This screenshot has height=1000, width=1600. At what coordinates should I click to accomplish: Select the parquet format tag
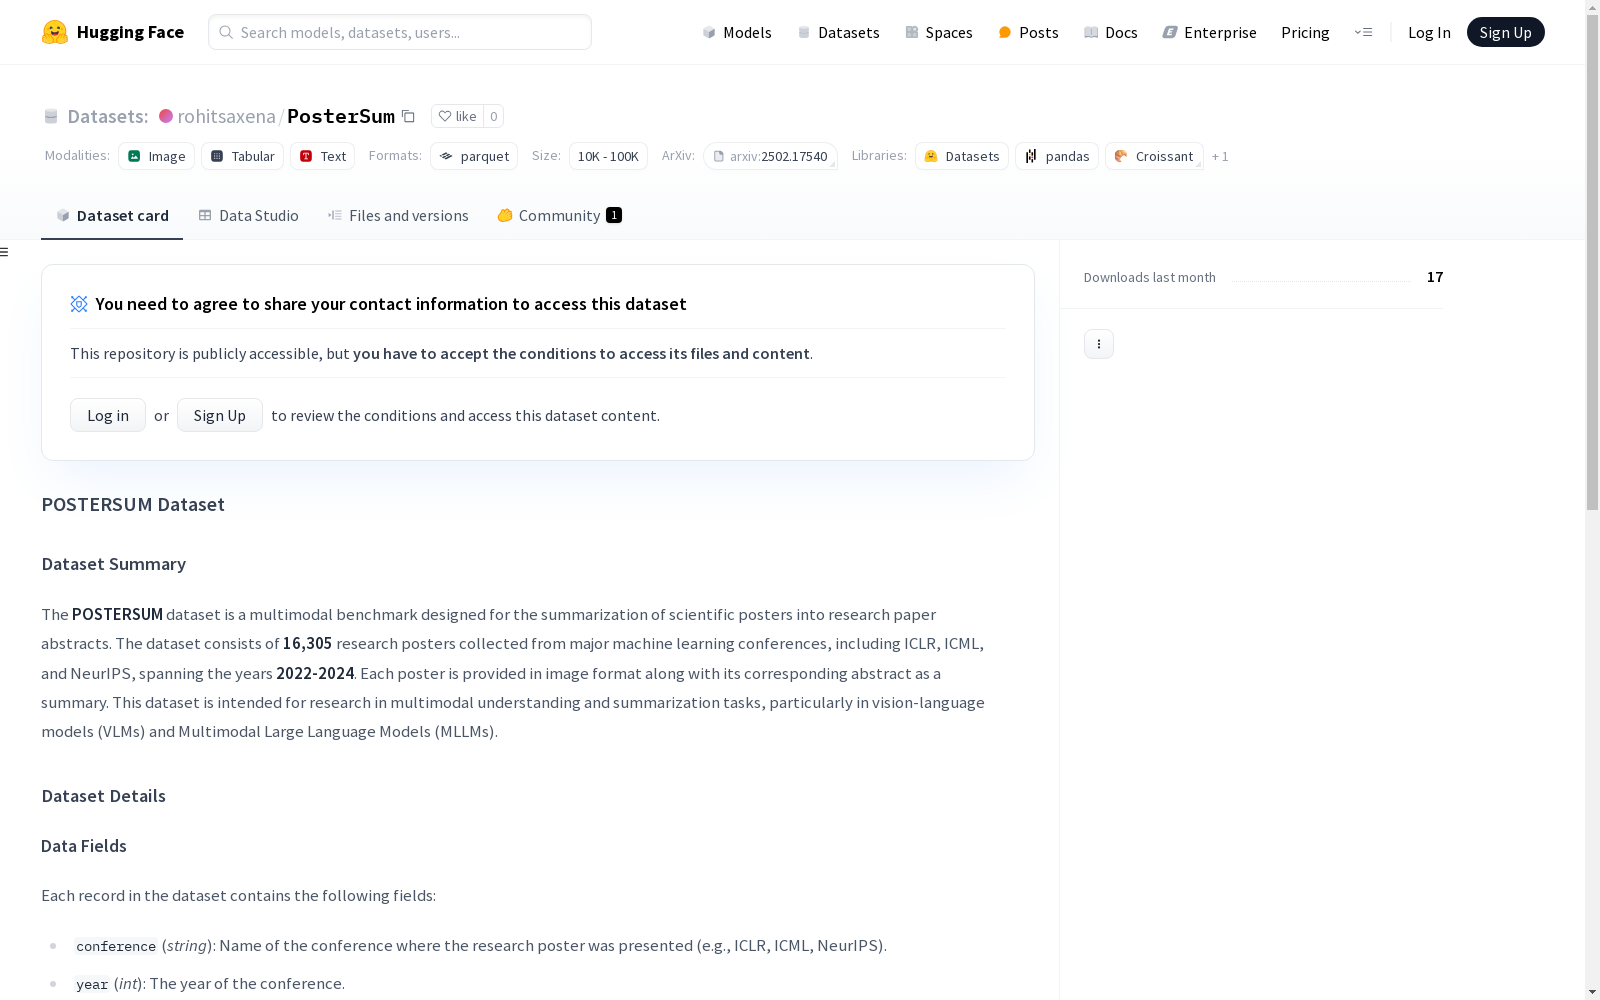474,156
